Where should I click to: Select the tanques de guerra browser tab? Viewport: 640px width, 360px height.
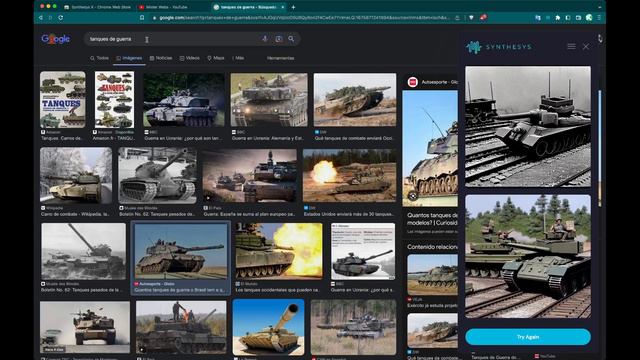tap(248, 7)
